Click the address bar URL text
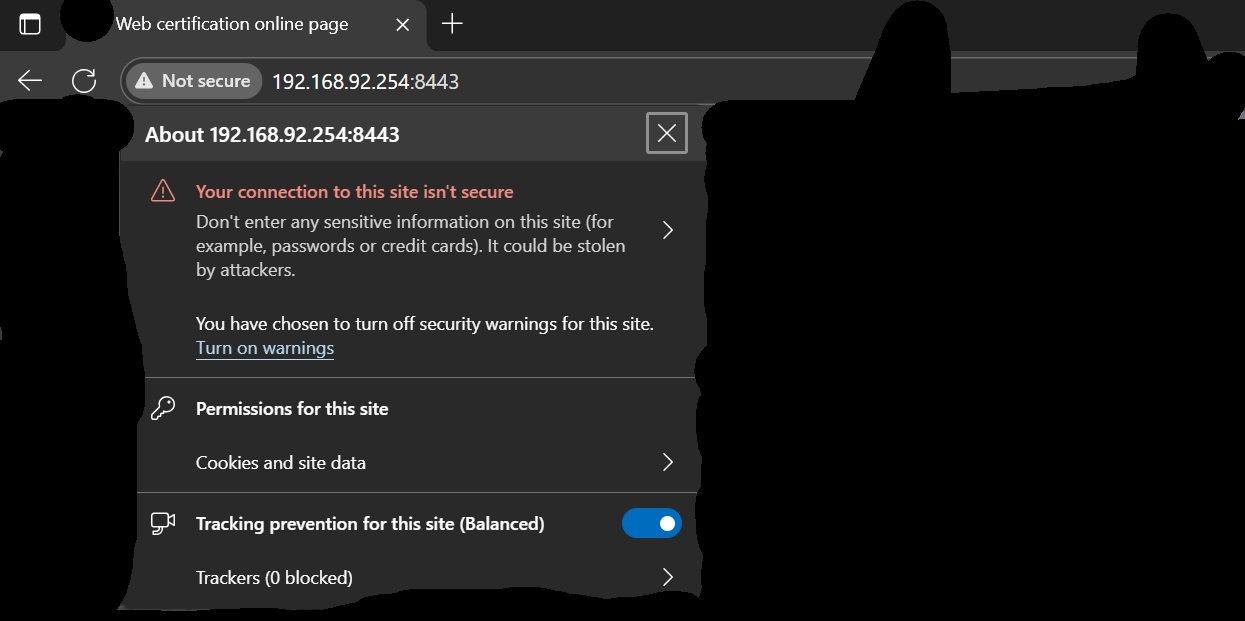The width and height of the screenshot is (1245, 621). click(x=365, y=81)
